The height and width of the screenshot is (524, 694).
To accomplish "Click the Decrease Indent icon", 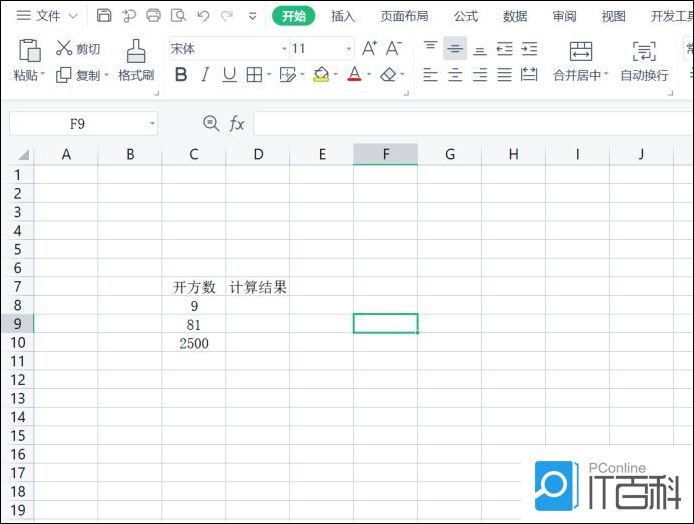I will click(x=505, y=48).
